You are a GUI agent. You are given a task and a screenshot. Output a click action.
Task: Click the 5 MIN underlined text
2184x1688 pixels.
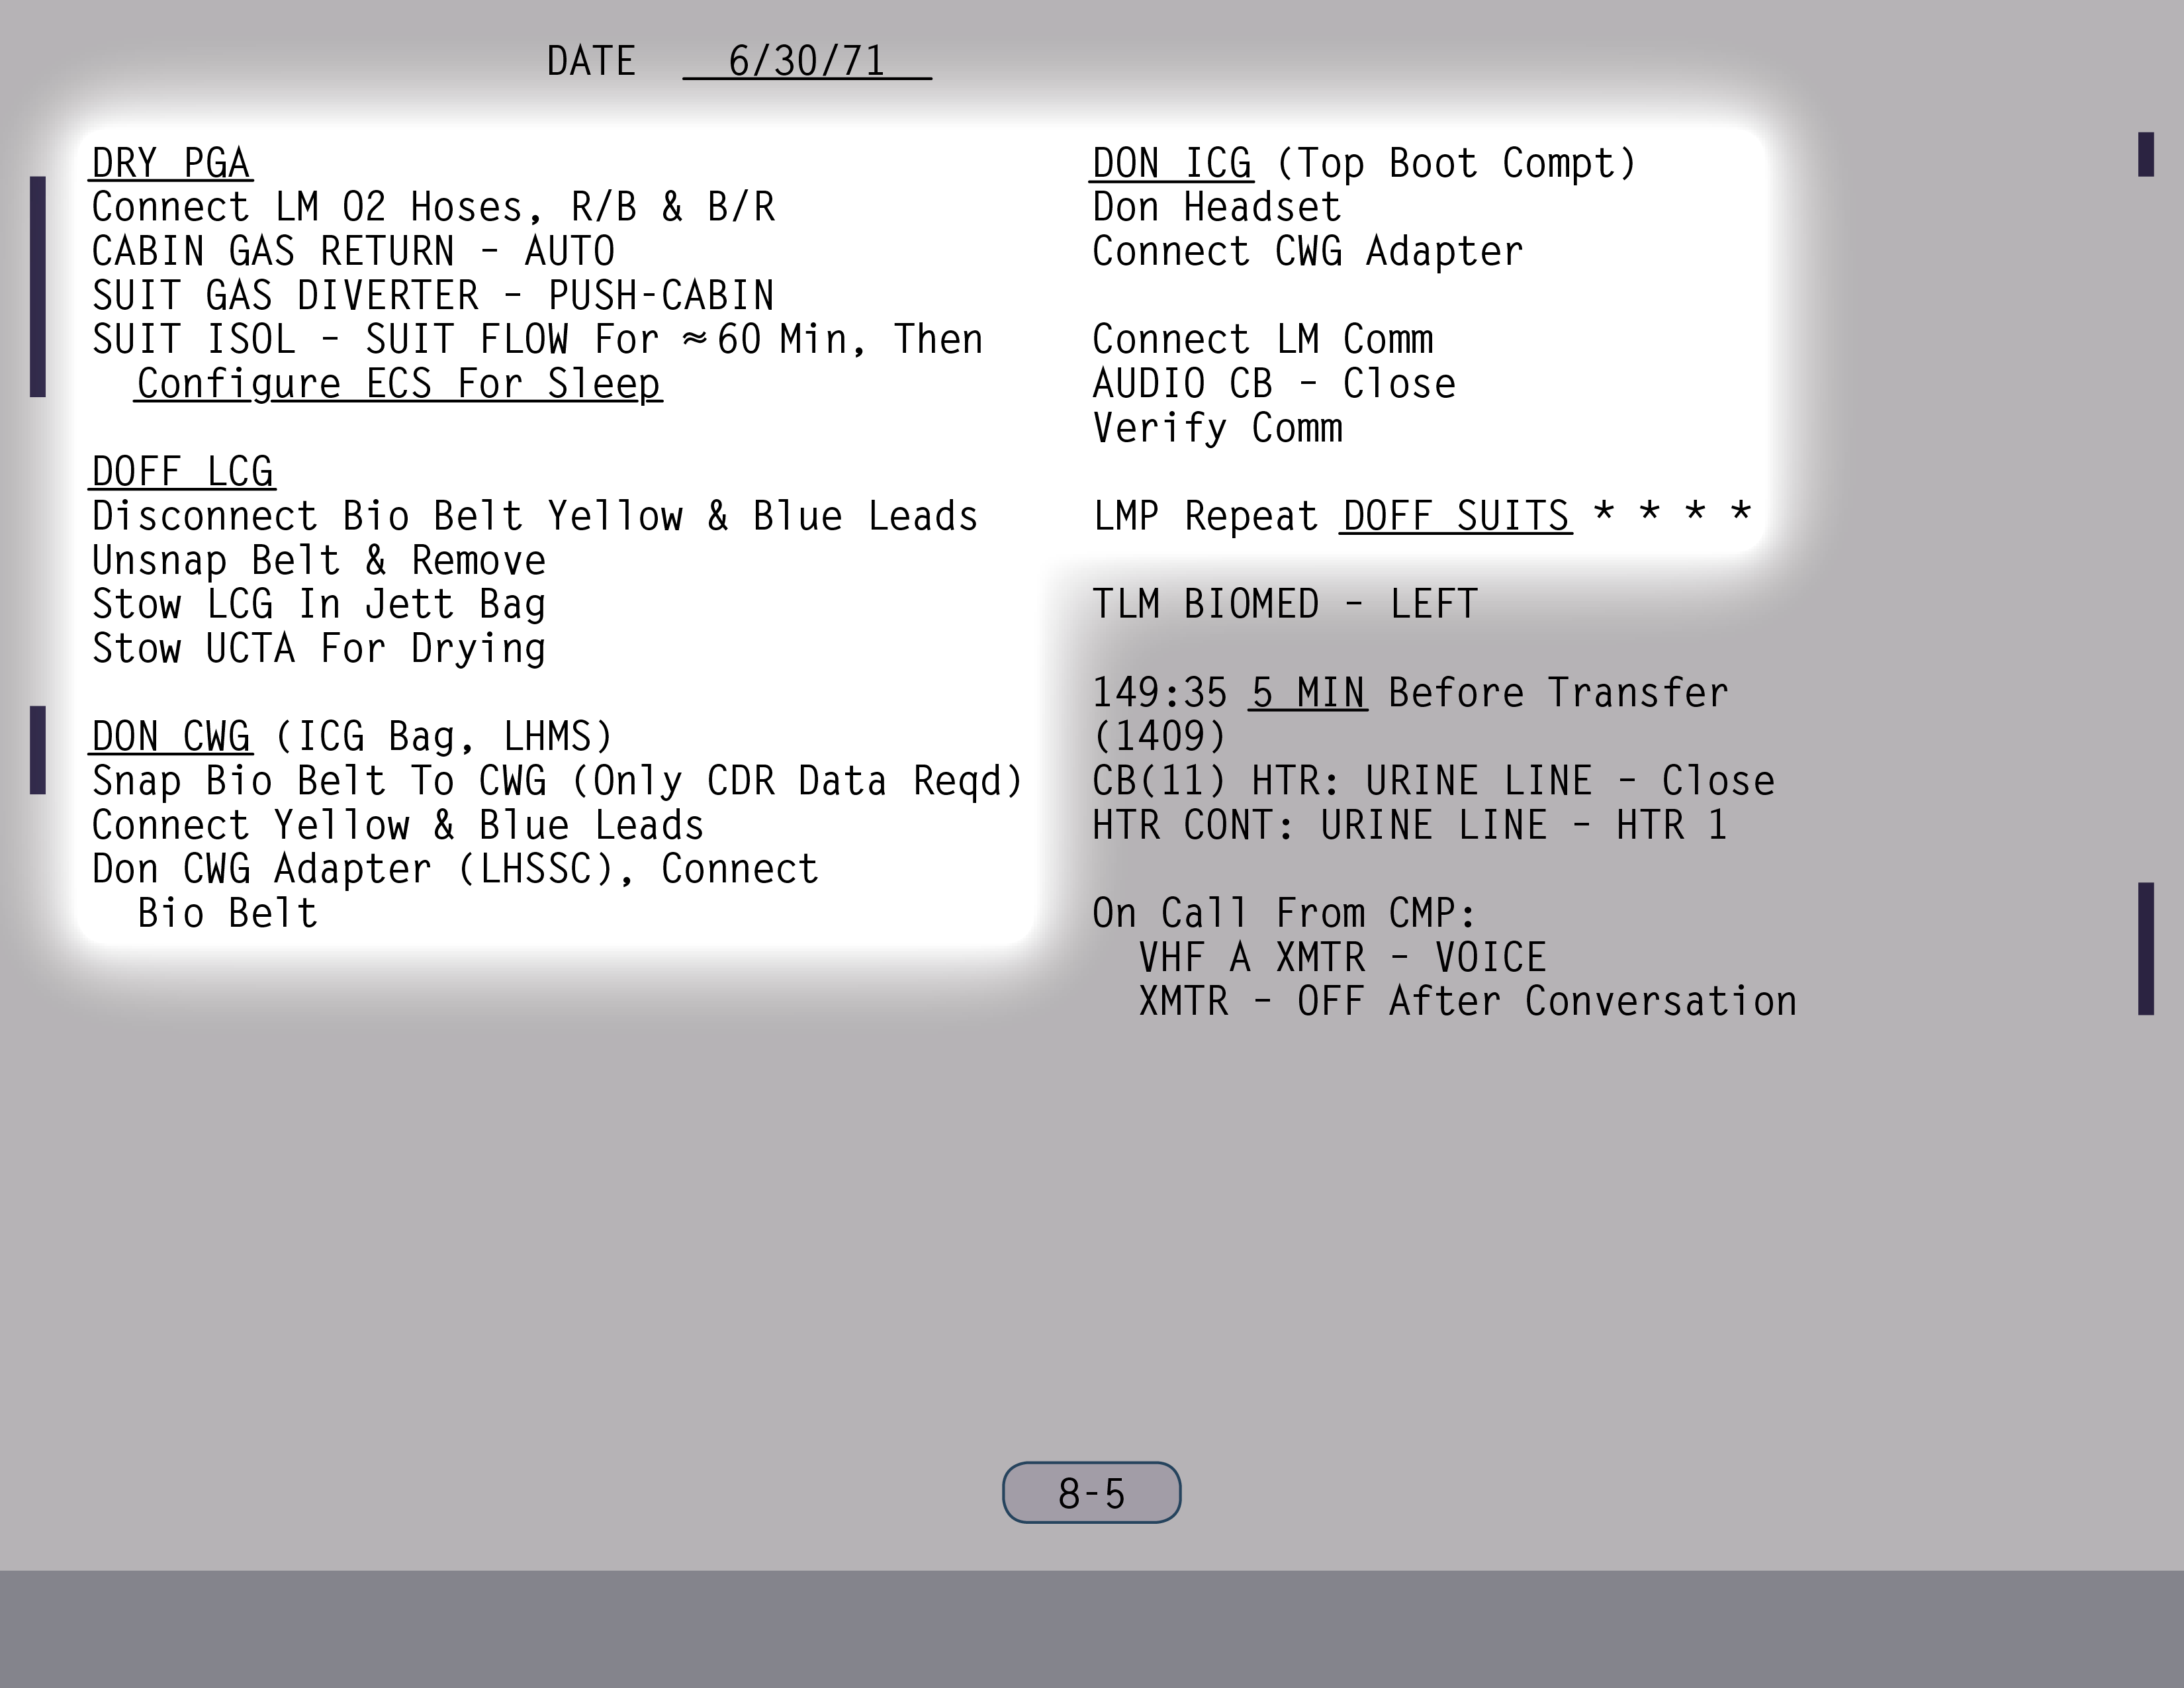[1307, 693]
